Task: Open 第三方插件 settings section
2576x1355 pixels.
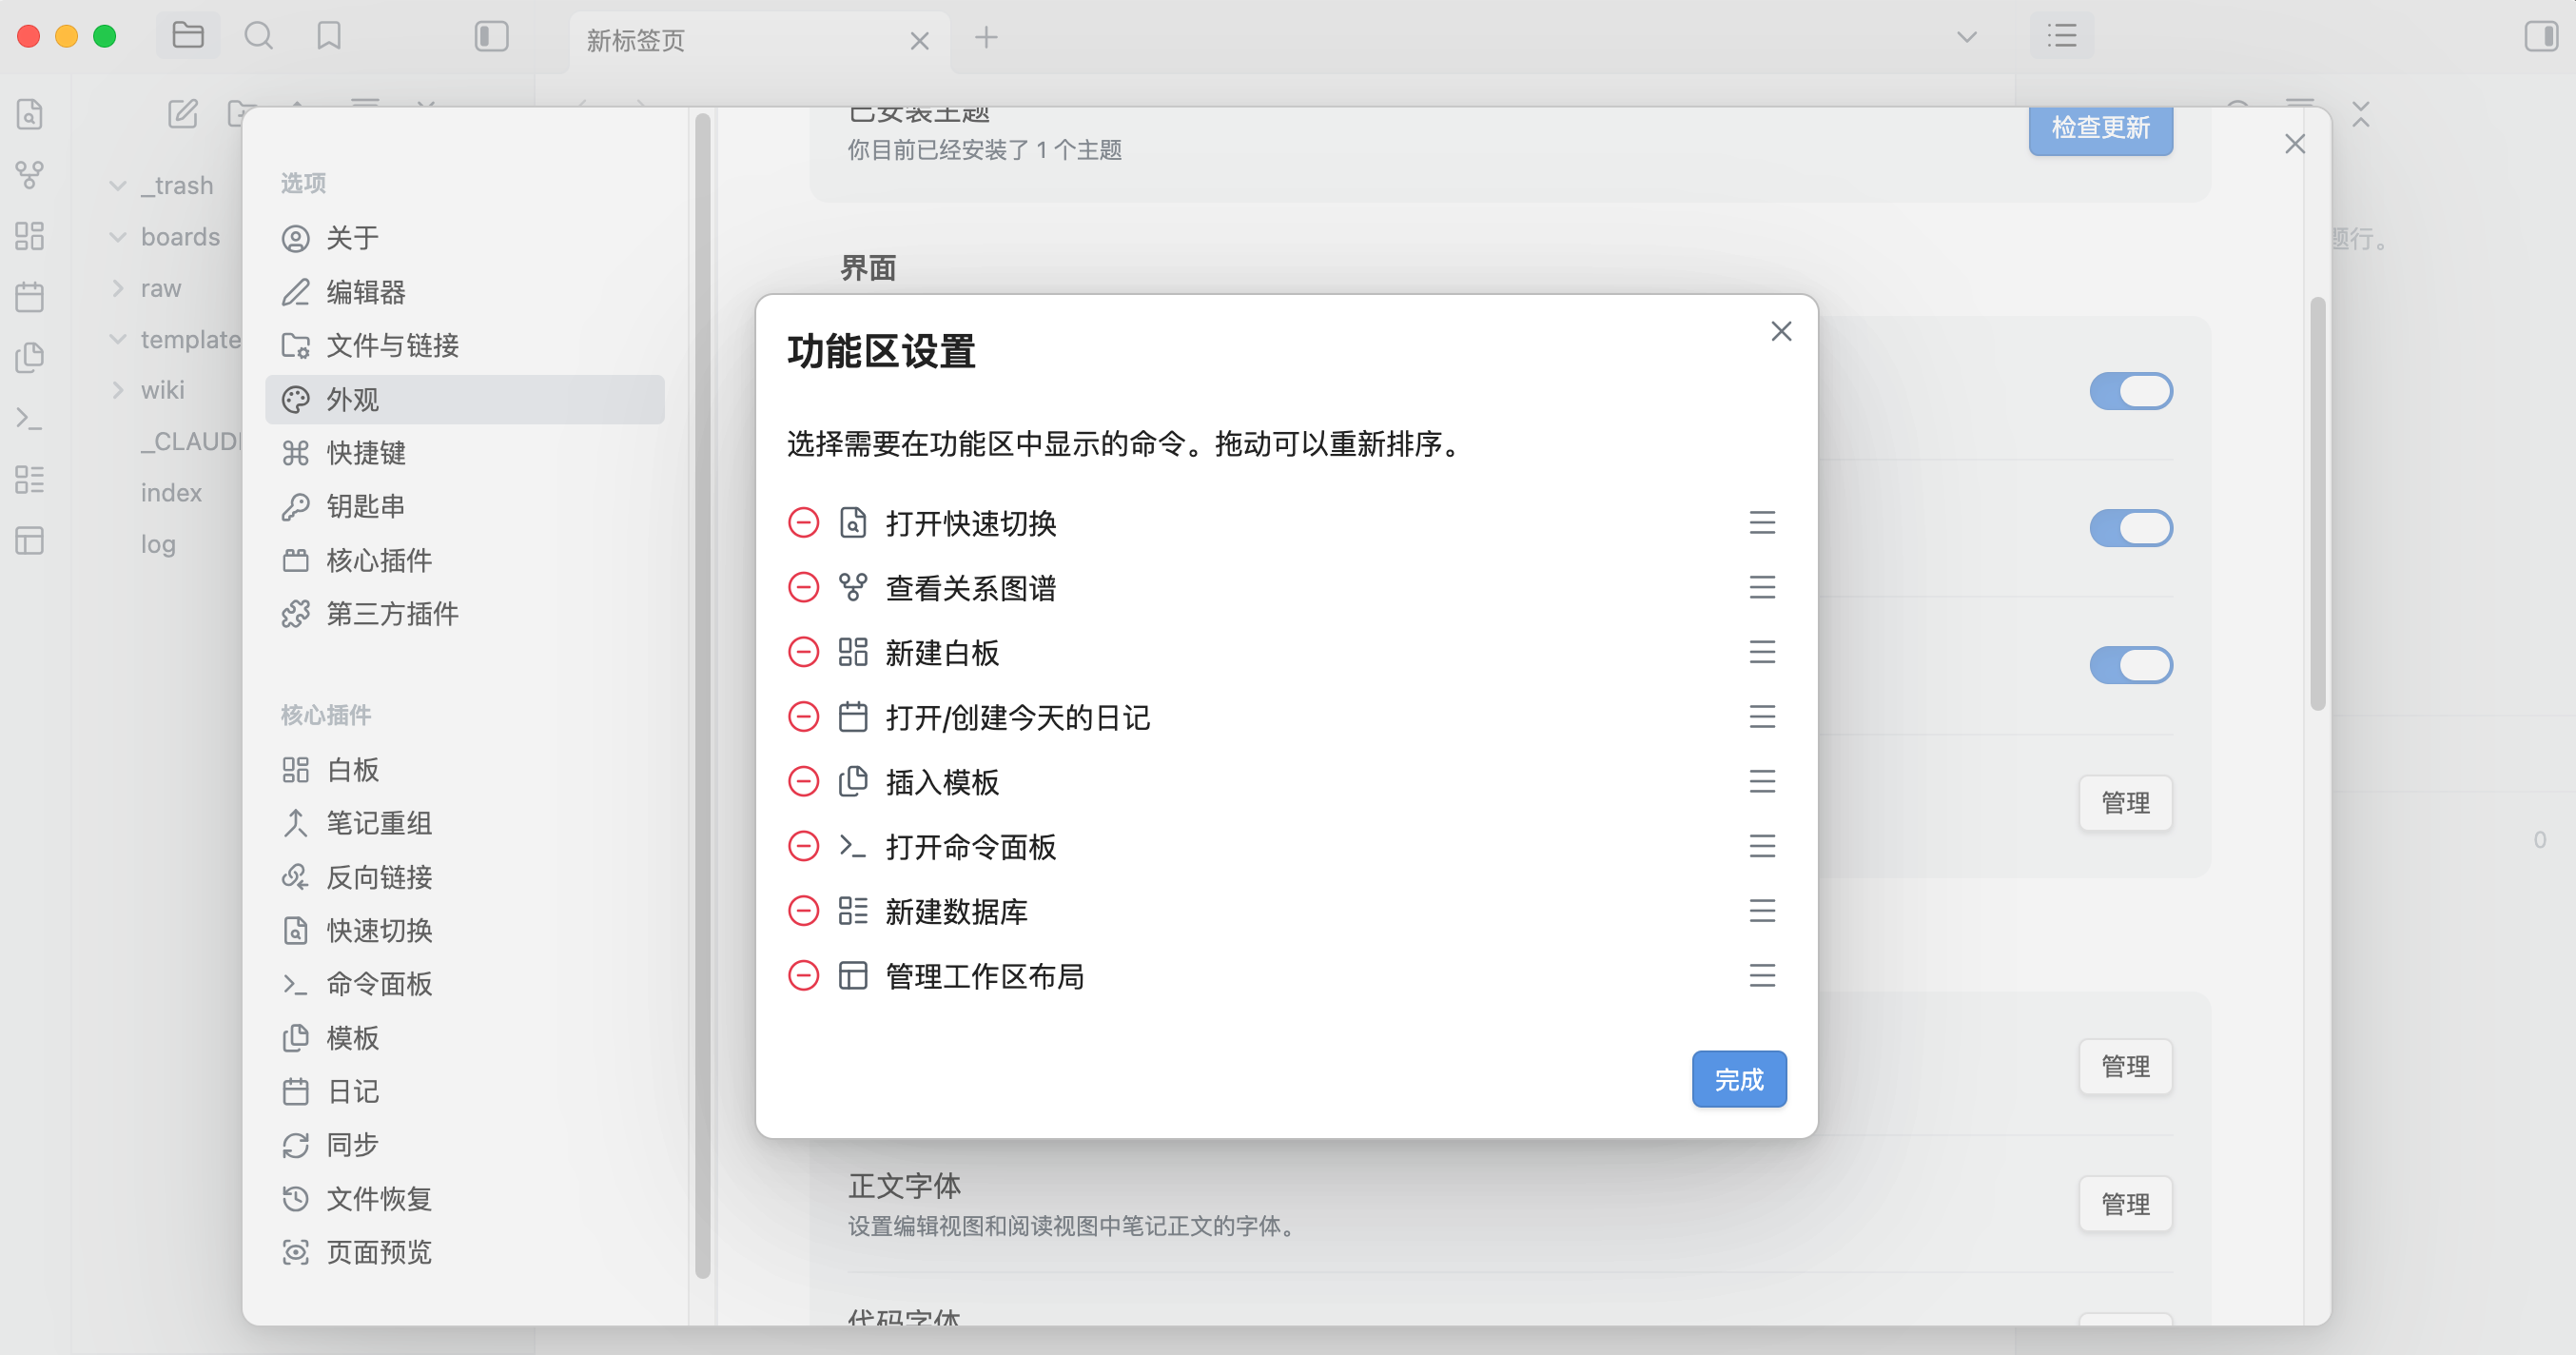Action: [x=465, y=614]
